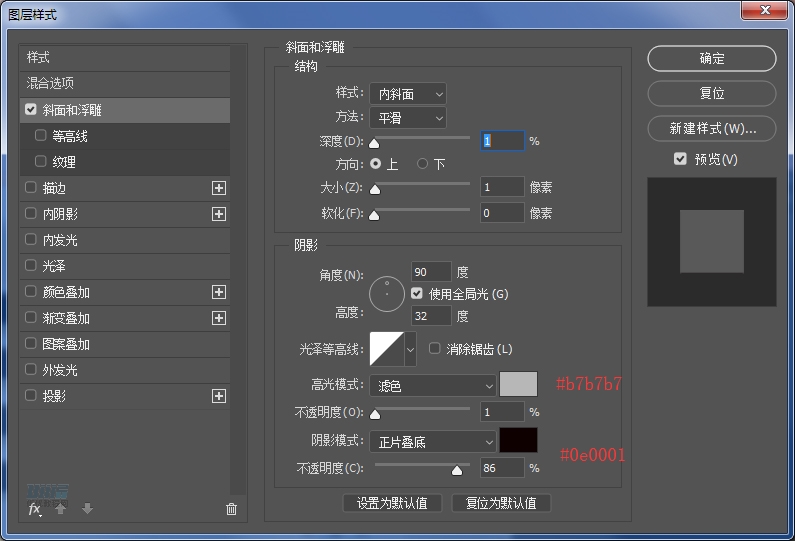Select 外发光 in the styles list
The image size is (795, 541).
(x=59, y=370)
